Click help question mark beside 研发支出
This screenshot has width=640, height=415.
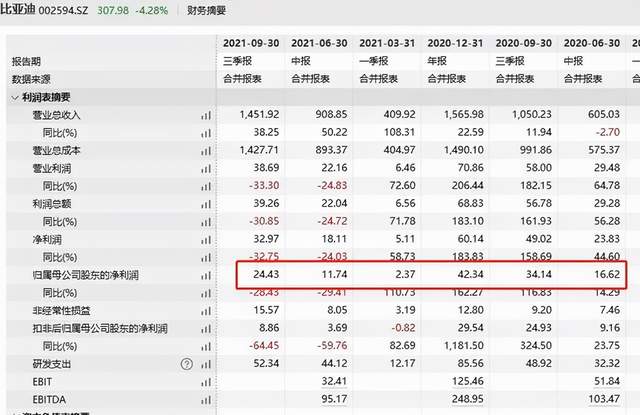187,364
